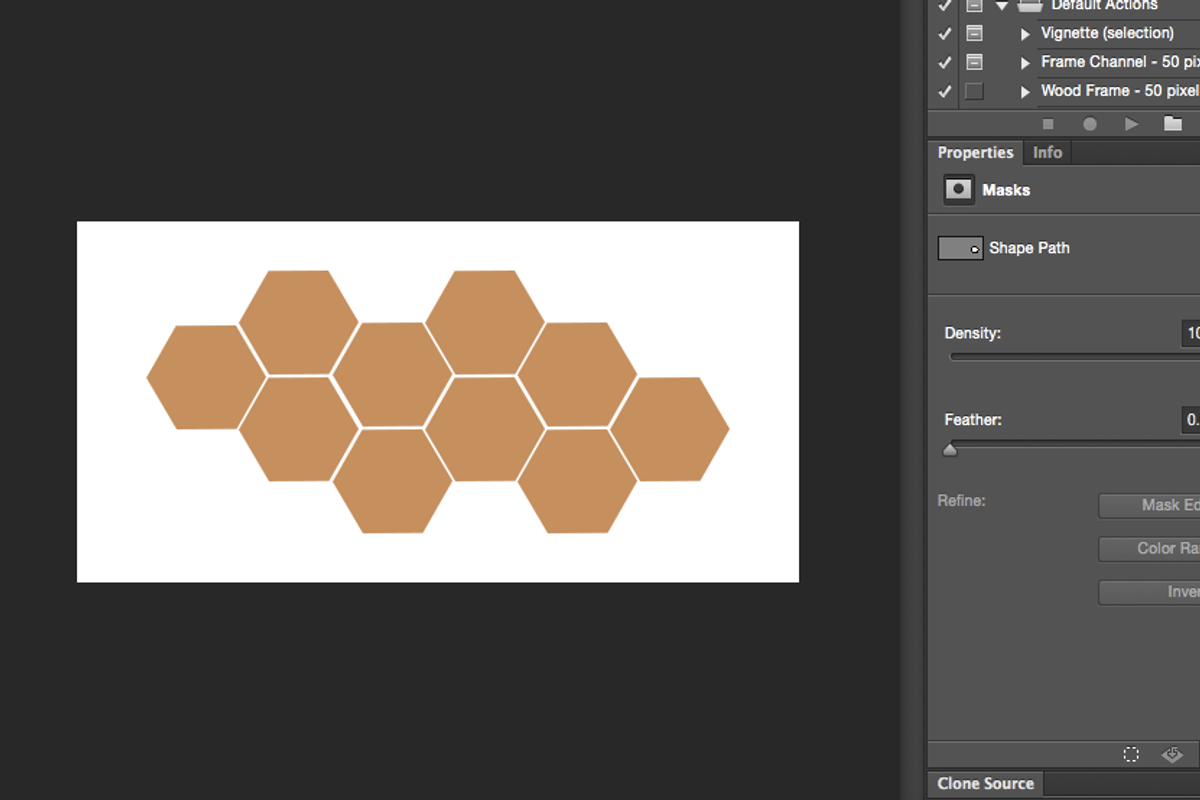Image resolution: width=1200 pixels, height=800 pixels.
Task: Select the Default Actions set name
Action: click(x=1104, y=5)
